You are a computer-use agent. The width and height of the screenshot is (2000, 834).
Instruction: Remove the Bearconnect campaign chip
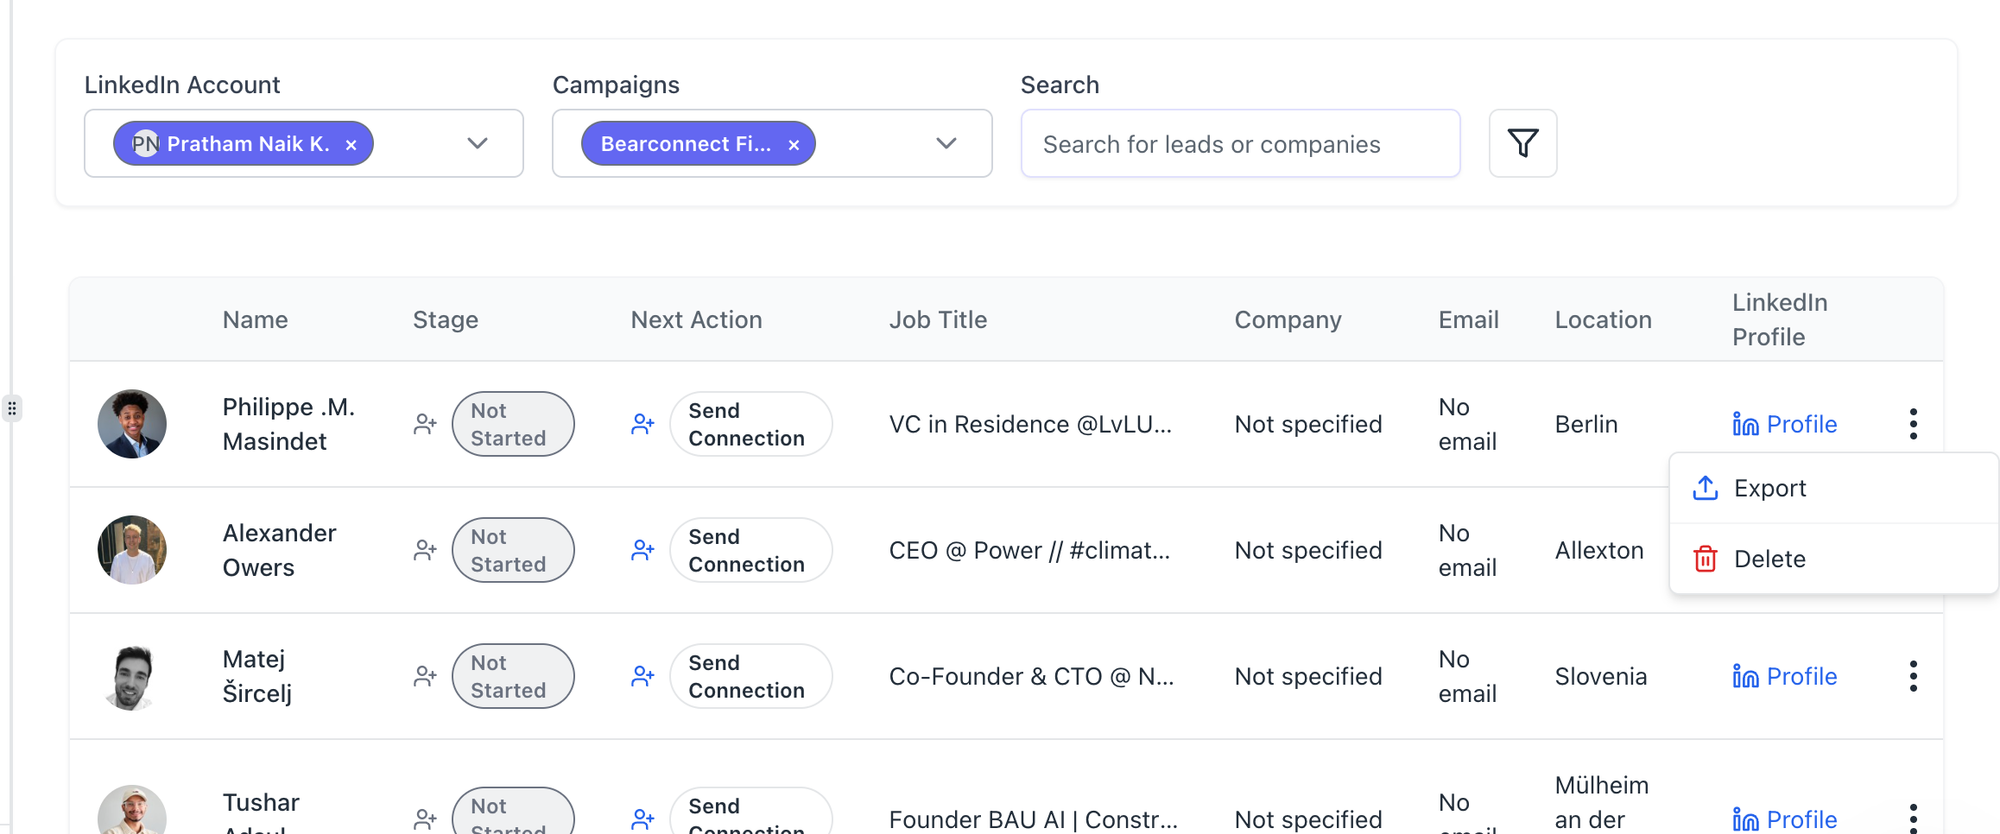(794, 145)
